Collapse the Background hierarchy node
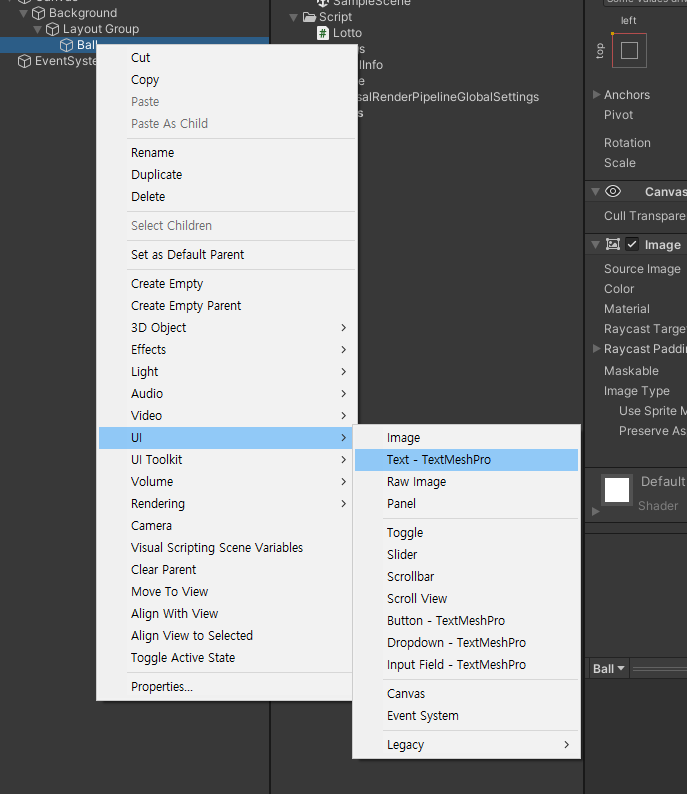 [x=23, y=14]
